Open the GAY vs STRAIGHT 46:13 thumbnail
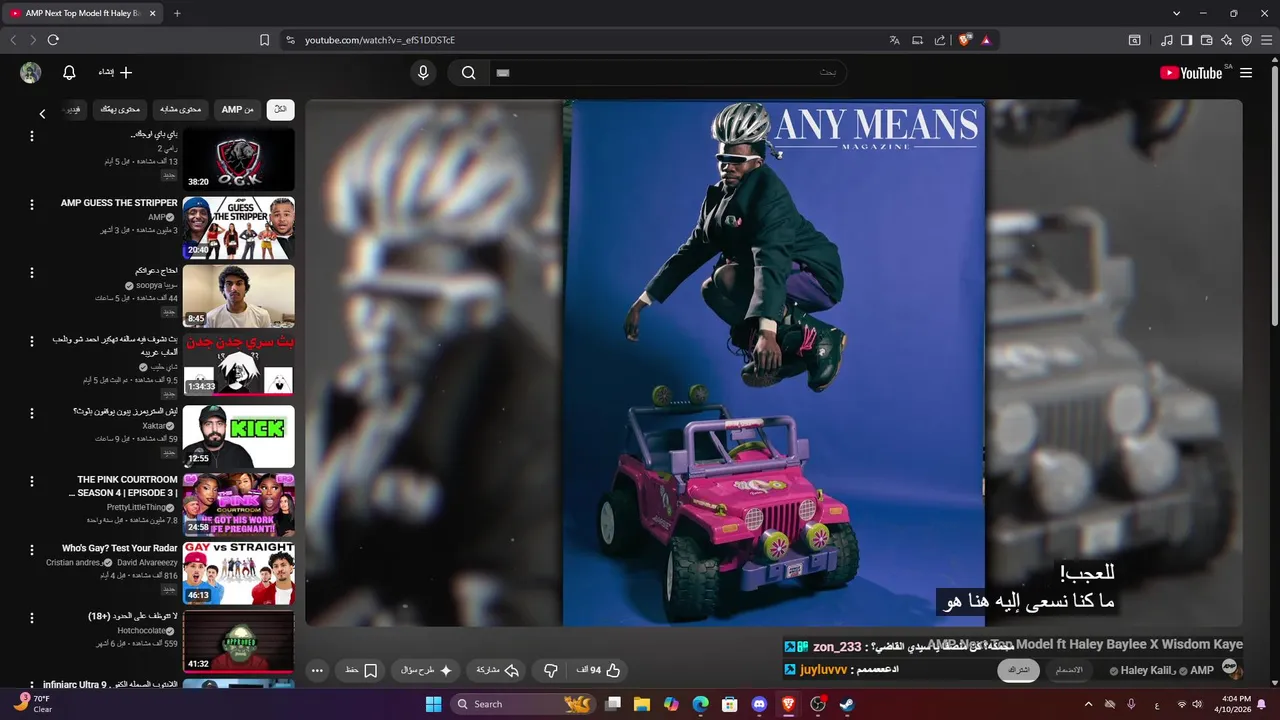This screenshot has height=720, width=1280. pos(238,574)
